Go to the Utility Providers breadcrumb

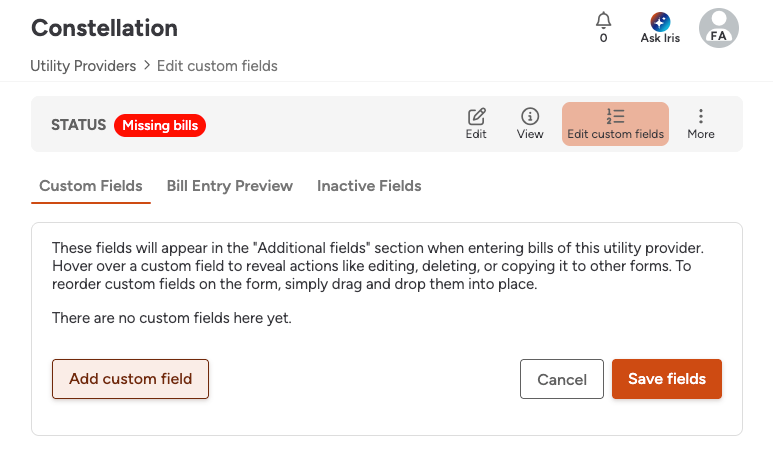[x=83, y=66]
